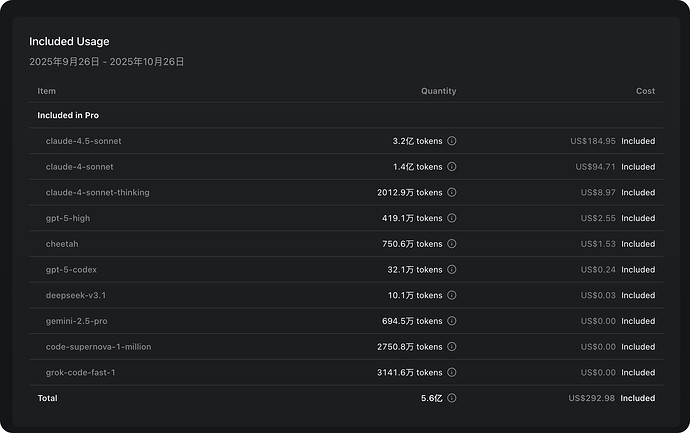Click info icon next to grok-code-fast-1 tokens
Image resolution: width=690 pixels, height=433 pixels.
tap(451, 373)
